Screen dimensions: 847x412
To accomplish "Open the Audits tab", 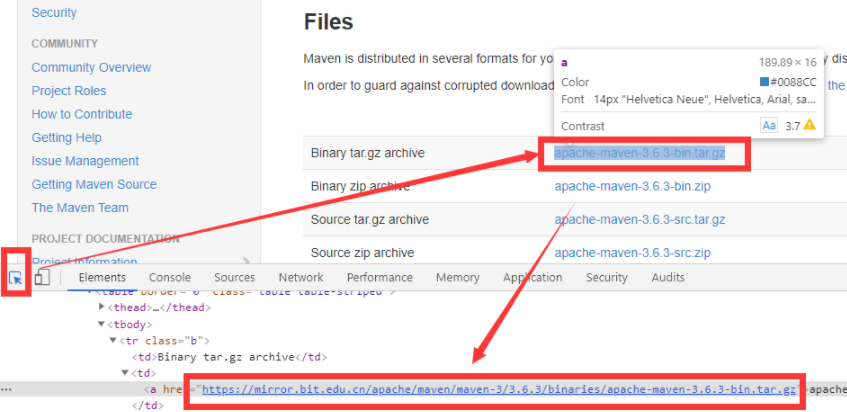I will [x=668, y=277].
